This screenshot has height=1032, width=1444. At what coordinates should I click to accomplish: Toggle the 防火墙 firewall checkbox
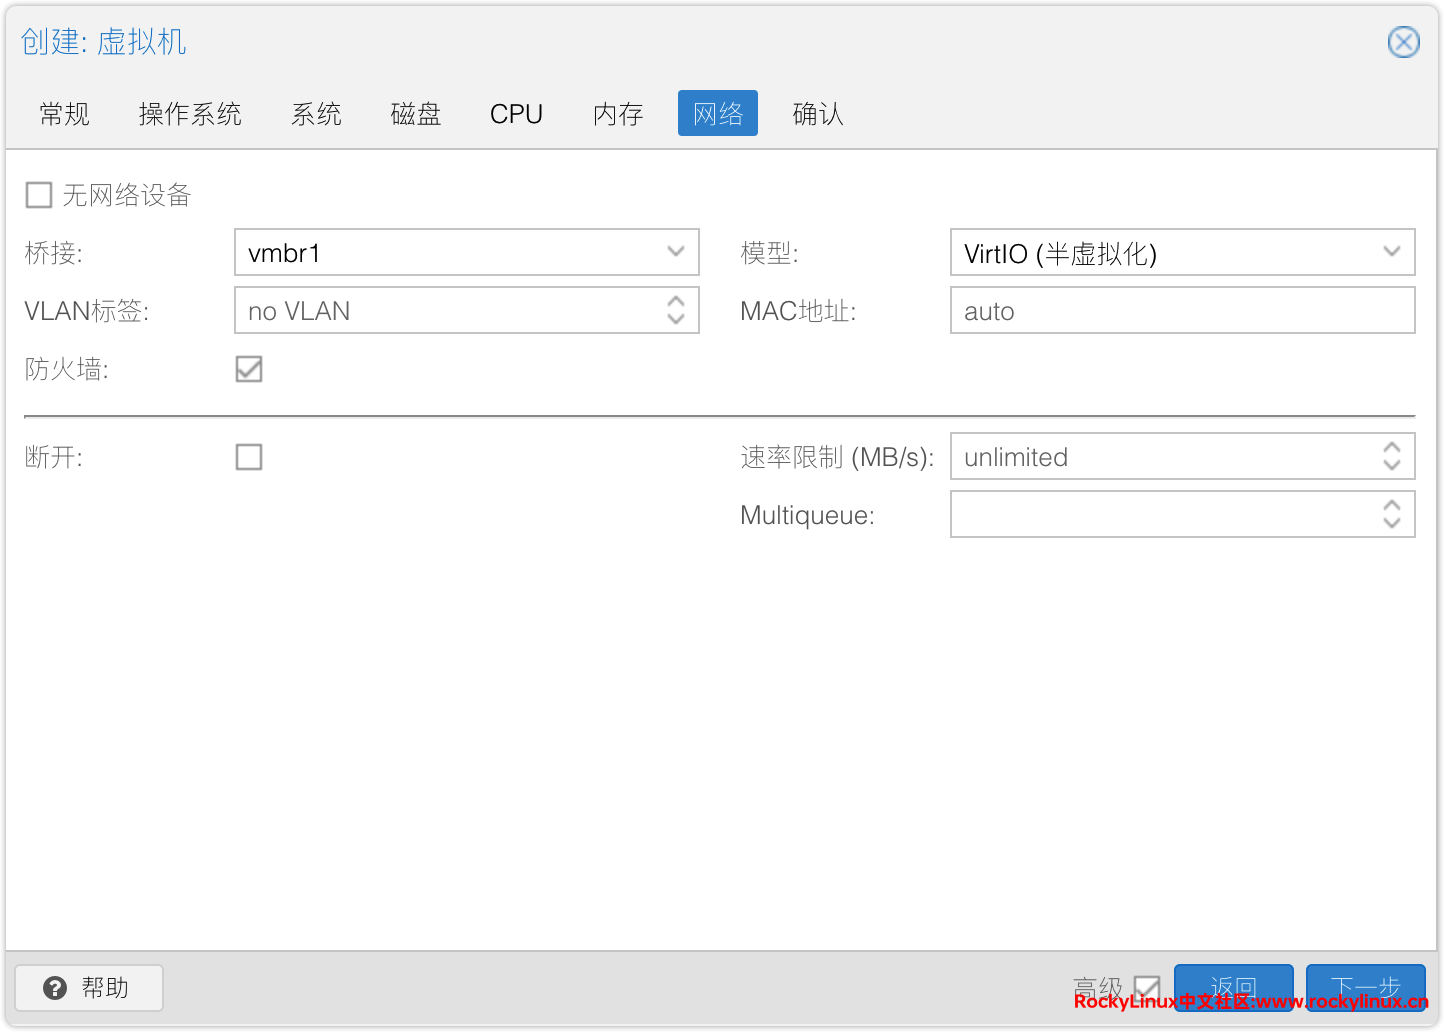pos(249,369)
